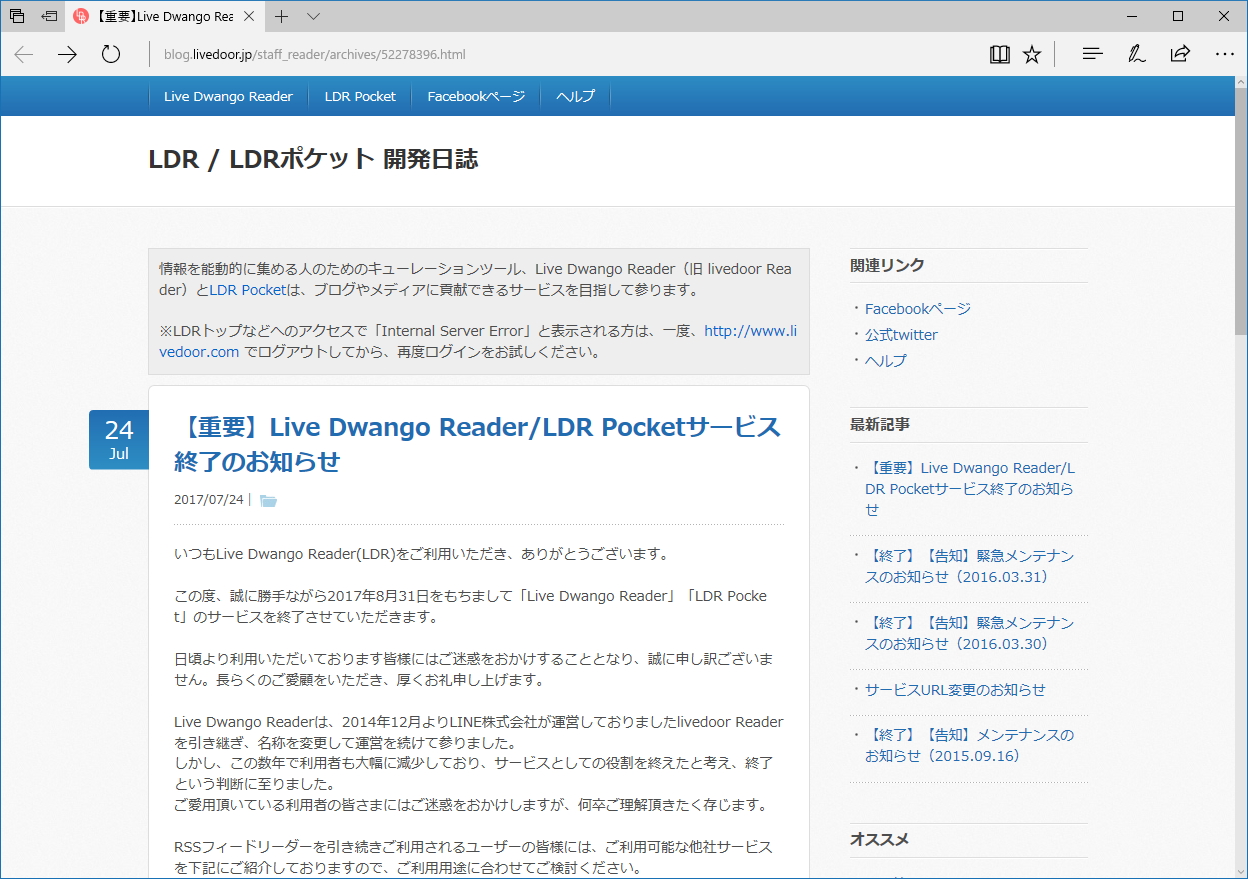
Task: Follow the http://www.livedoor.com link
Action: [750, 330]
